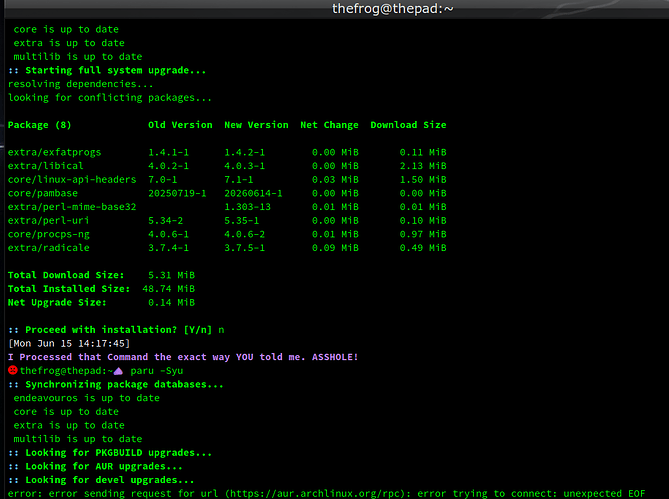
Task: Click the 'unexpected EOF' error text
Action: [x=604, y=493]
